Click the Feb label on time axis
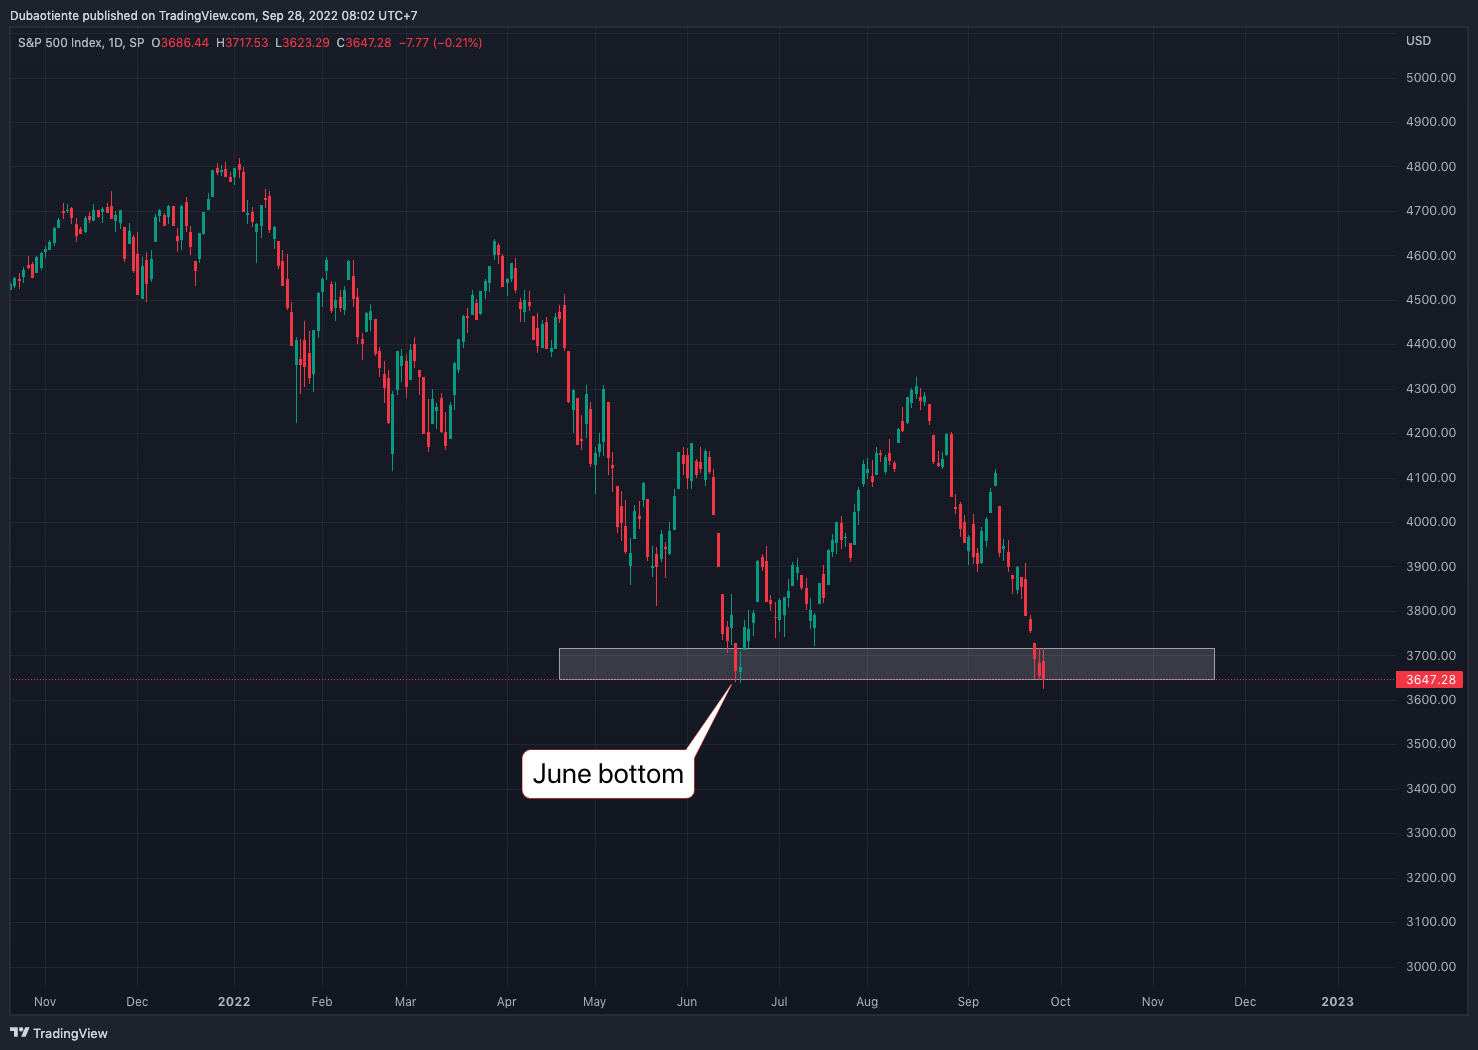This screenshot has height=1050, width=1478. 322,1002
